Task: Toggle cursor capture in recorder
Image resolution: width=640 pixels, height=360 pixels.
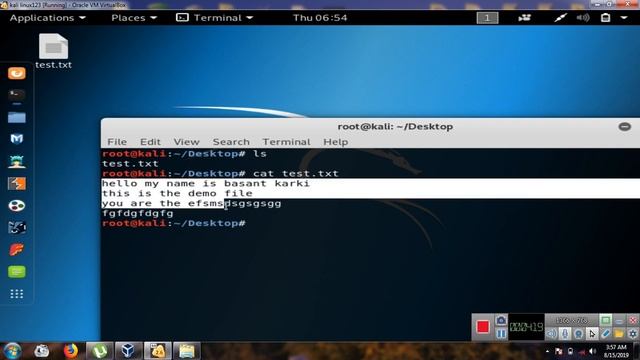Action: pos(592,334)
